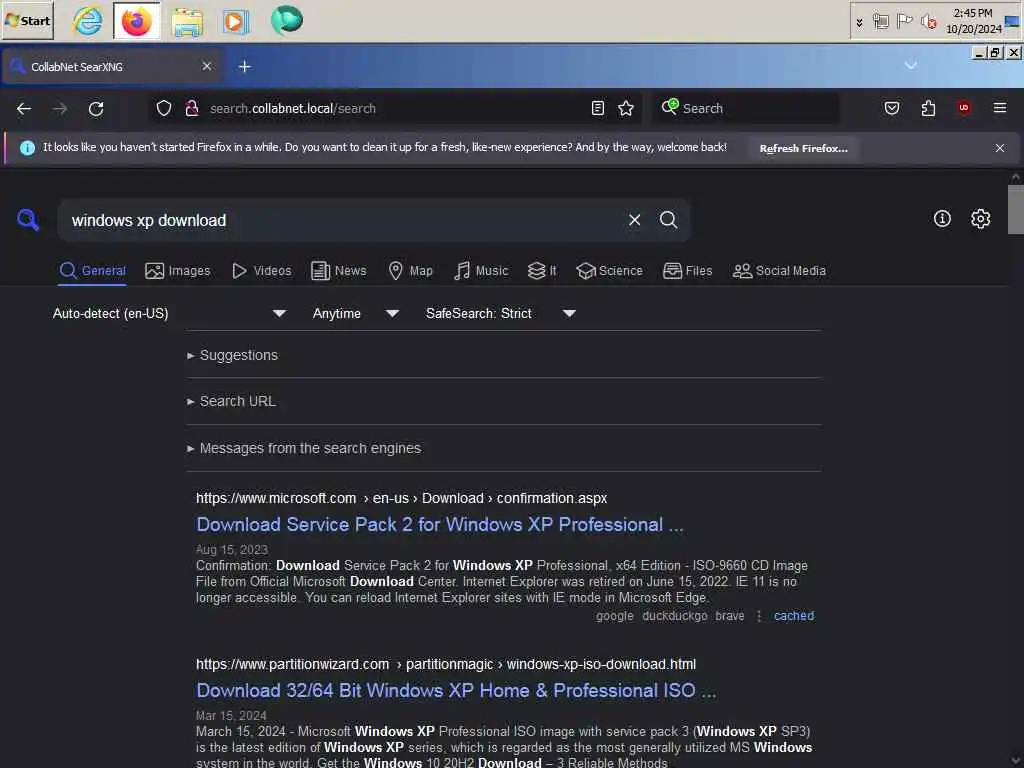This screenshot has height=768, width=1024.
Task: Open the SearXNG about info icon
Action: click(942, 219)
